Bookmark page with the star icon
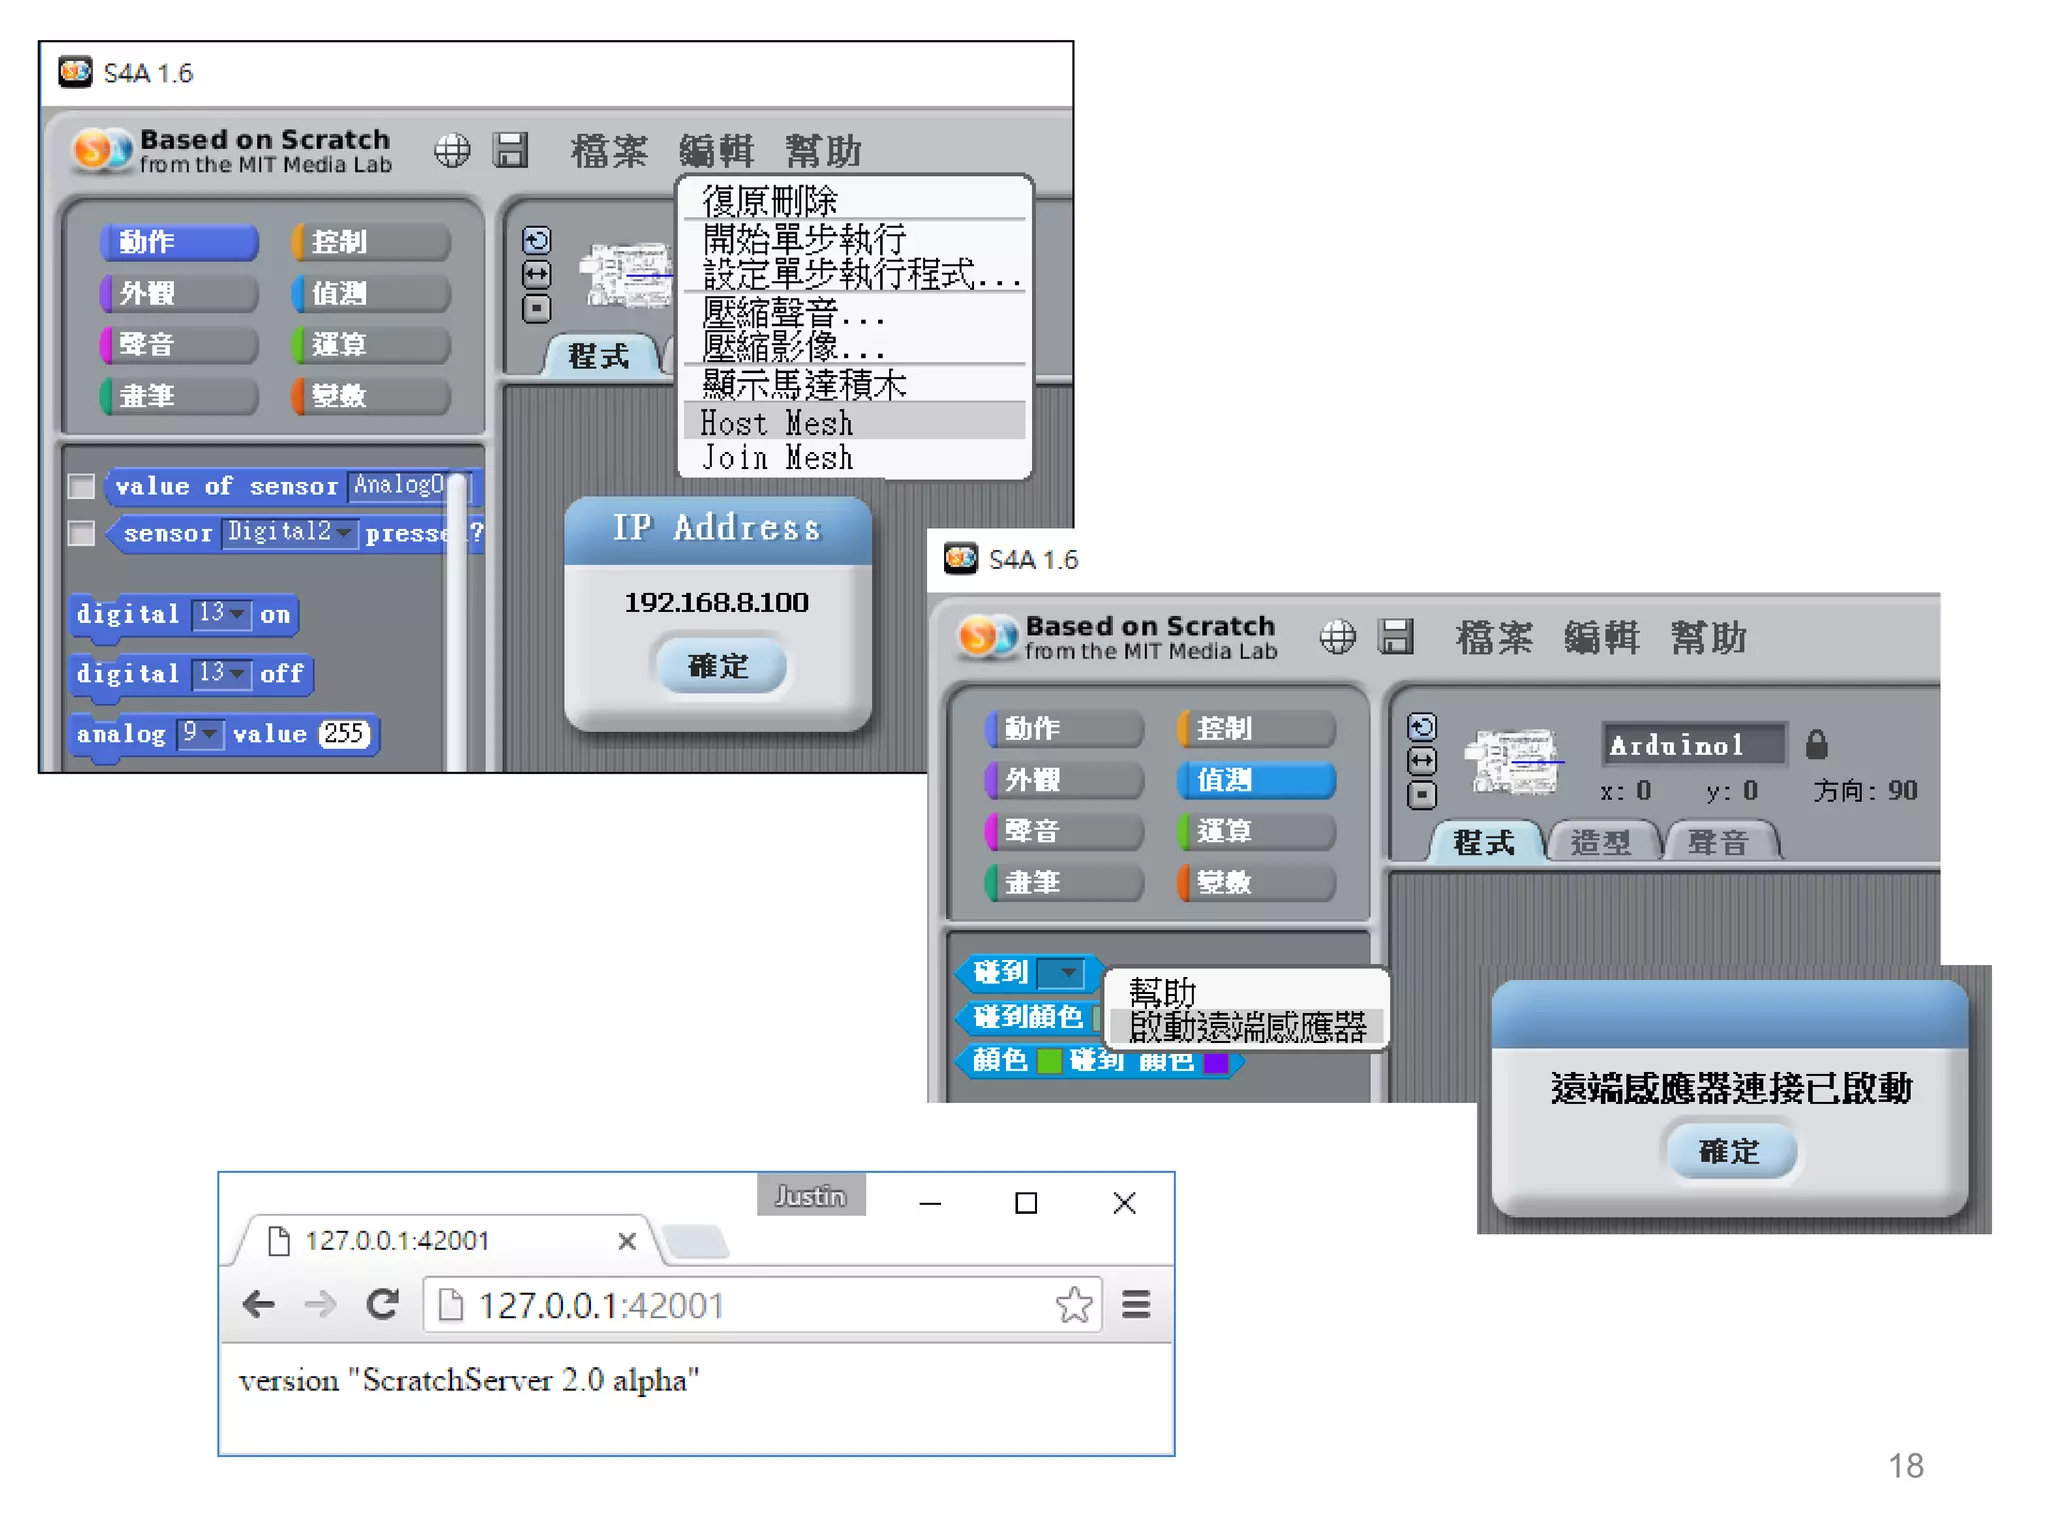This screenshot has width=2048, height=1536. point(1073,1304)
